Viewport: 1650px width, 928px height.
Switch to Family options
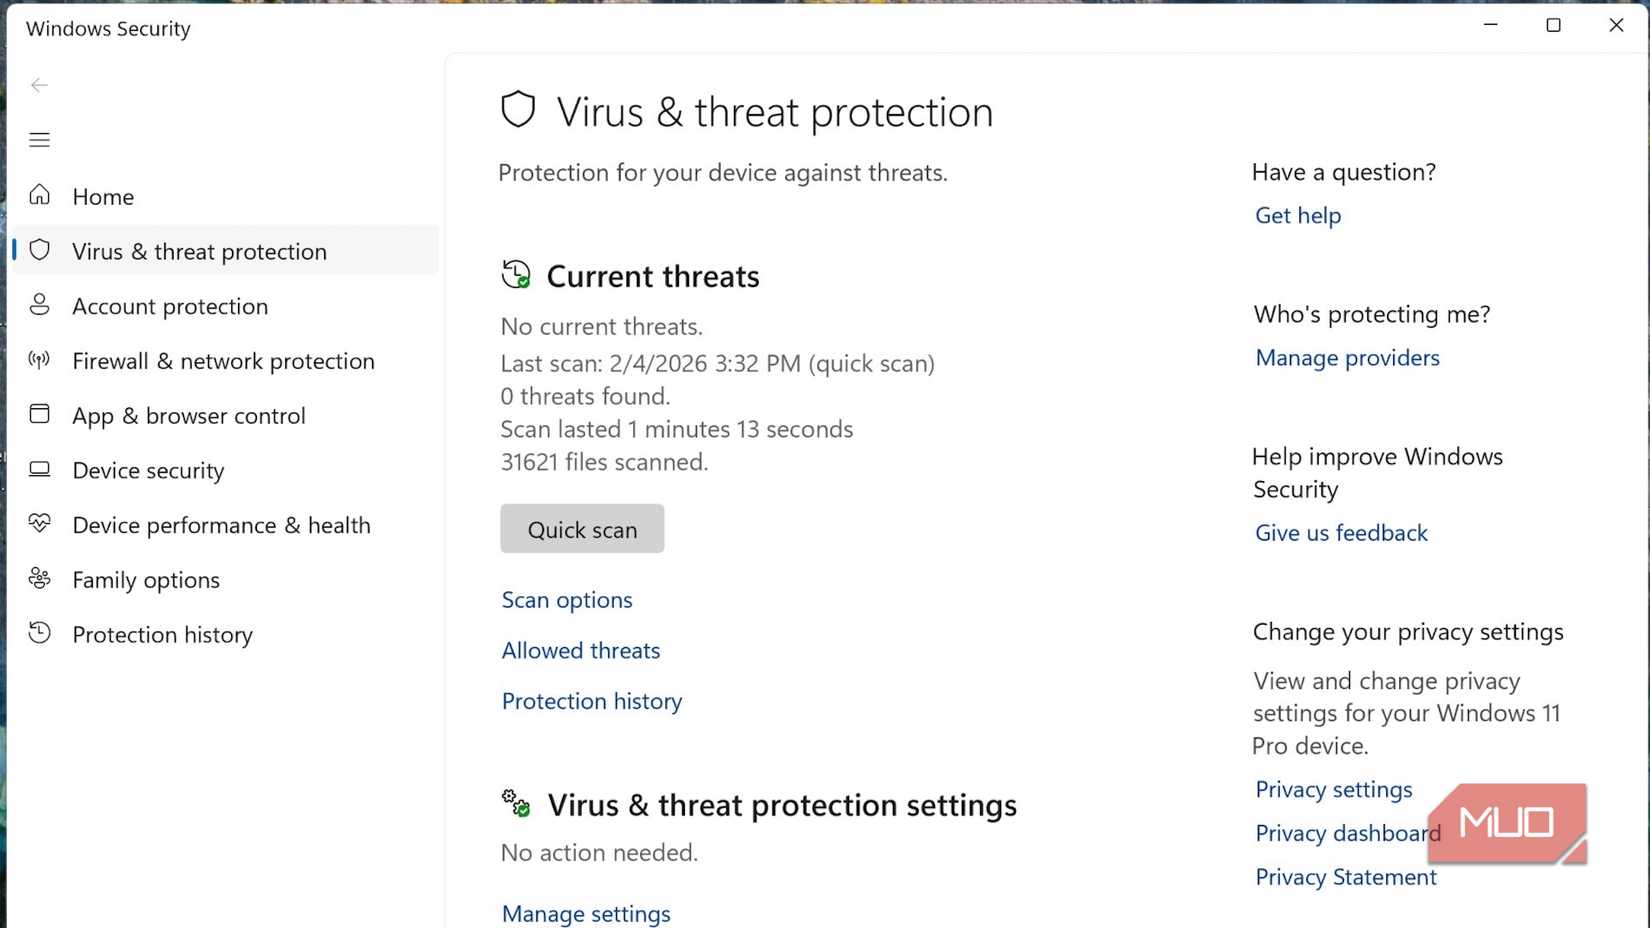click(x=145, y=579)
